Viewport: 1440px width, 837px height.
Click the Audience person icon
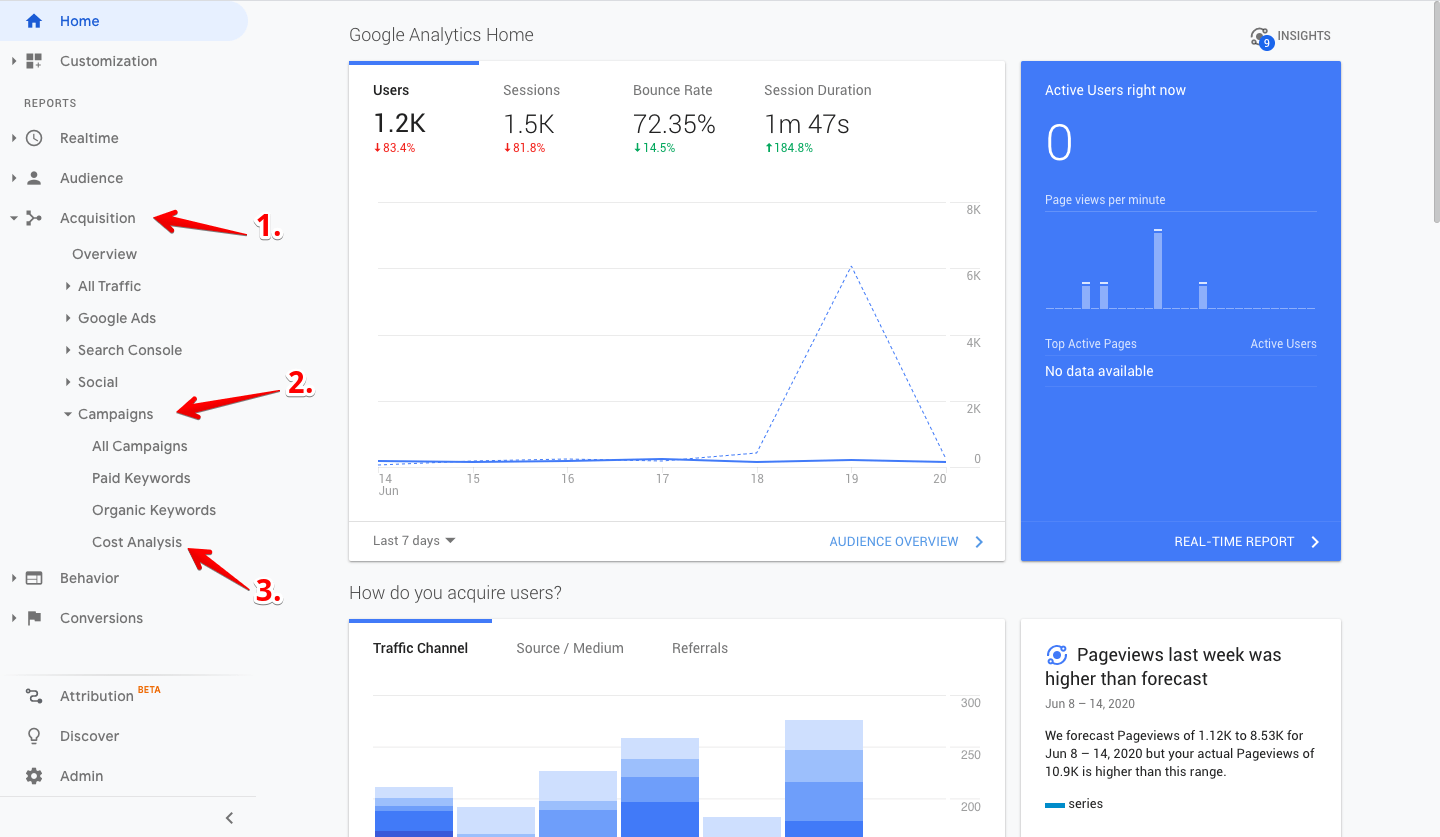coord(33,178)
